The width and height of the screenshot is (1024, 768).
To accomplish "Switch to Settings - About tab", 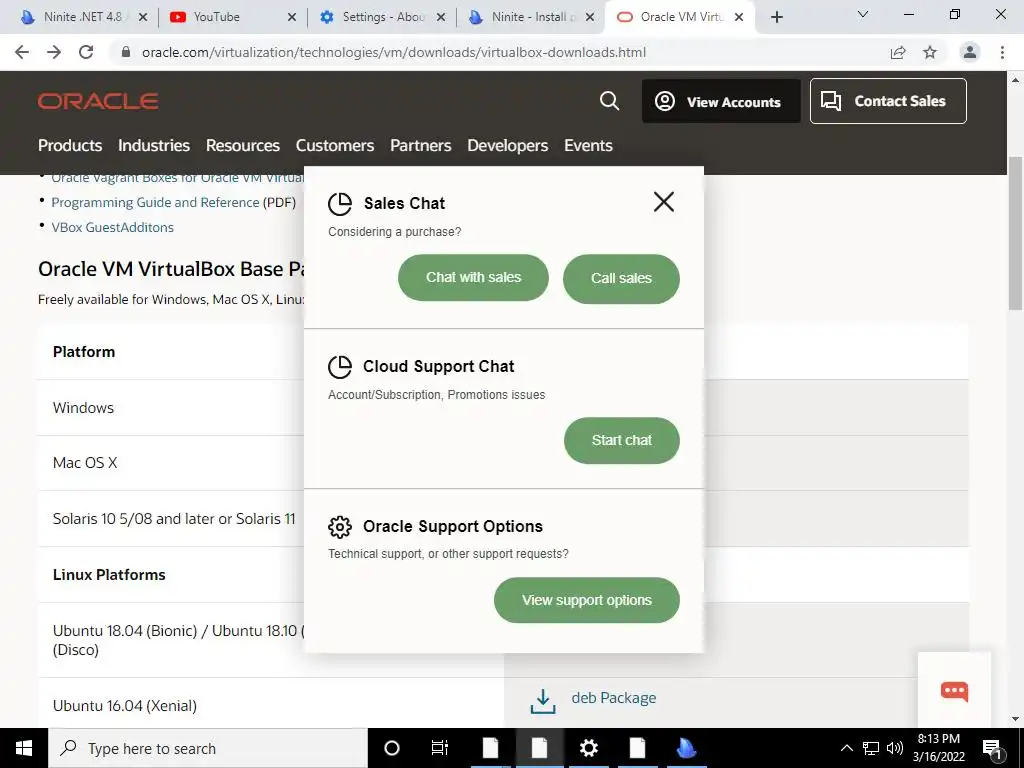I will coord(382,17).
